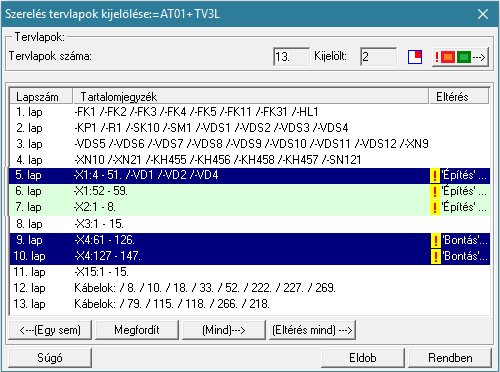The width and height of the screenshot is (500, 372).
Task: Click the blue square icon with red corner
Action: [x=415, y=57]
